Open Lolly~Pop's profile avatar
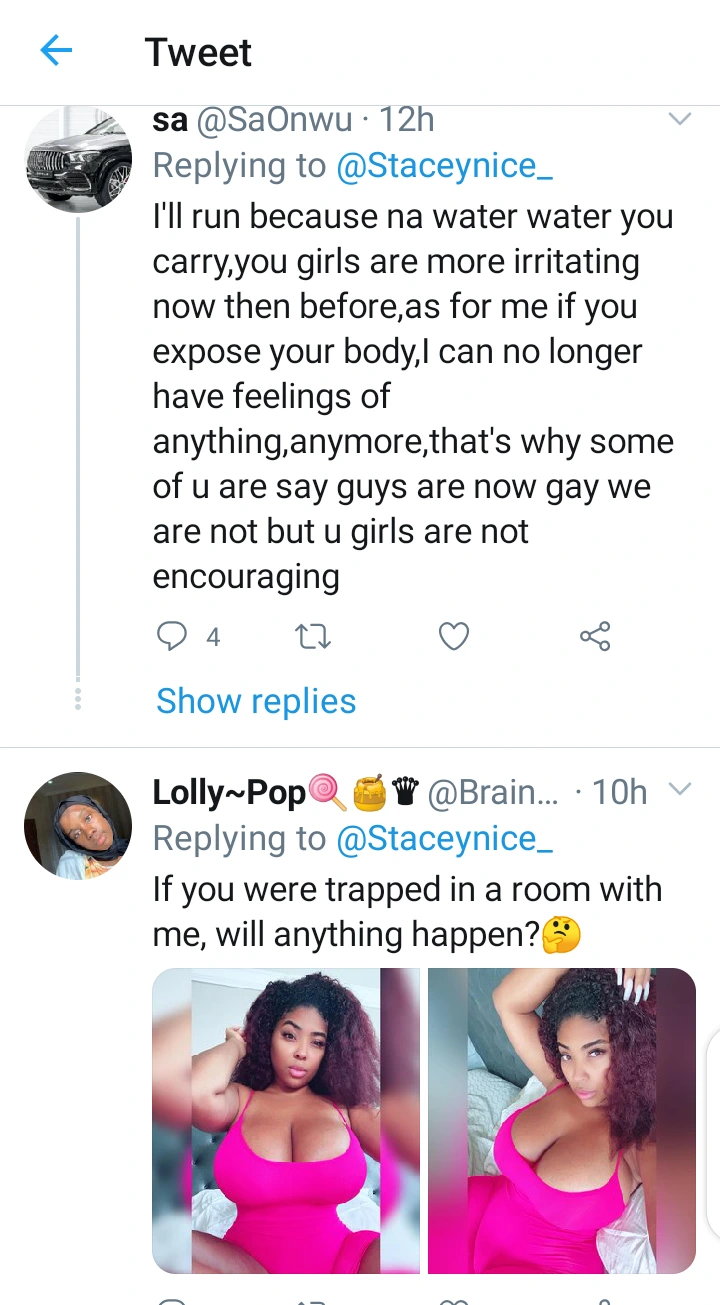This screenshot has height=1305, width=720. (78, 826)
